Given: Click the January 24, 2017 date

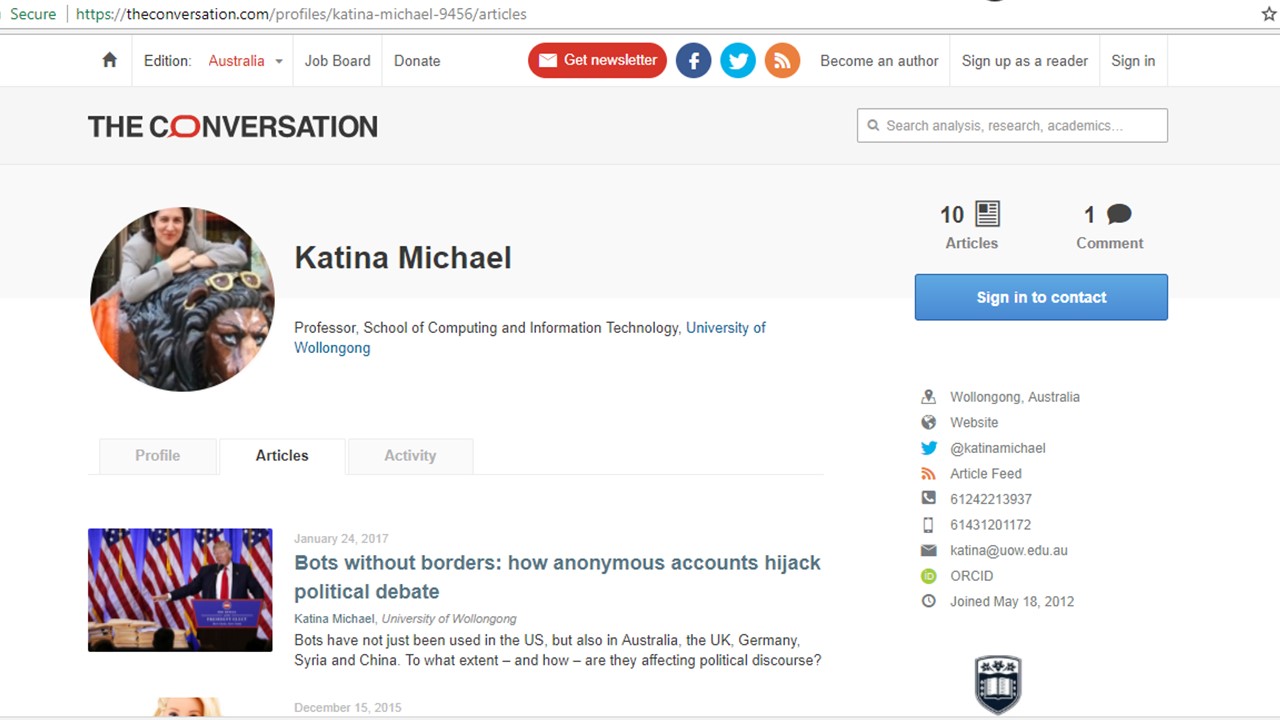Looking at the screenshot, I should 341,539.
